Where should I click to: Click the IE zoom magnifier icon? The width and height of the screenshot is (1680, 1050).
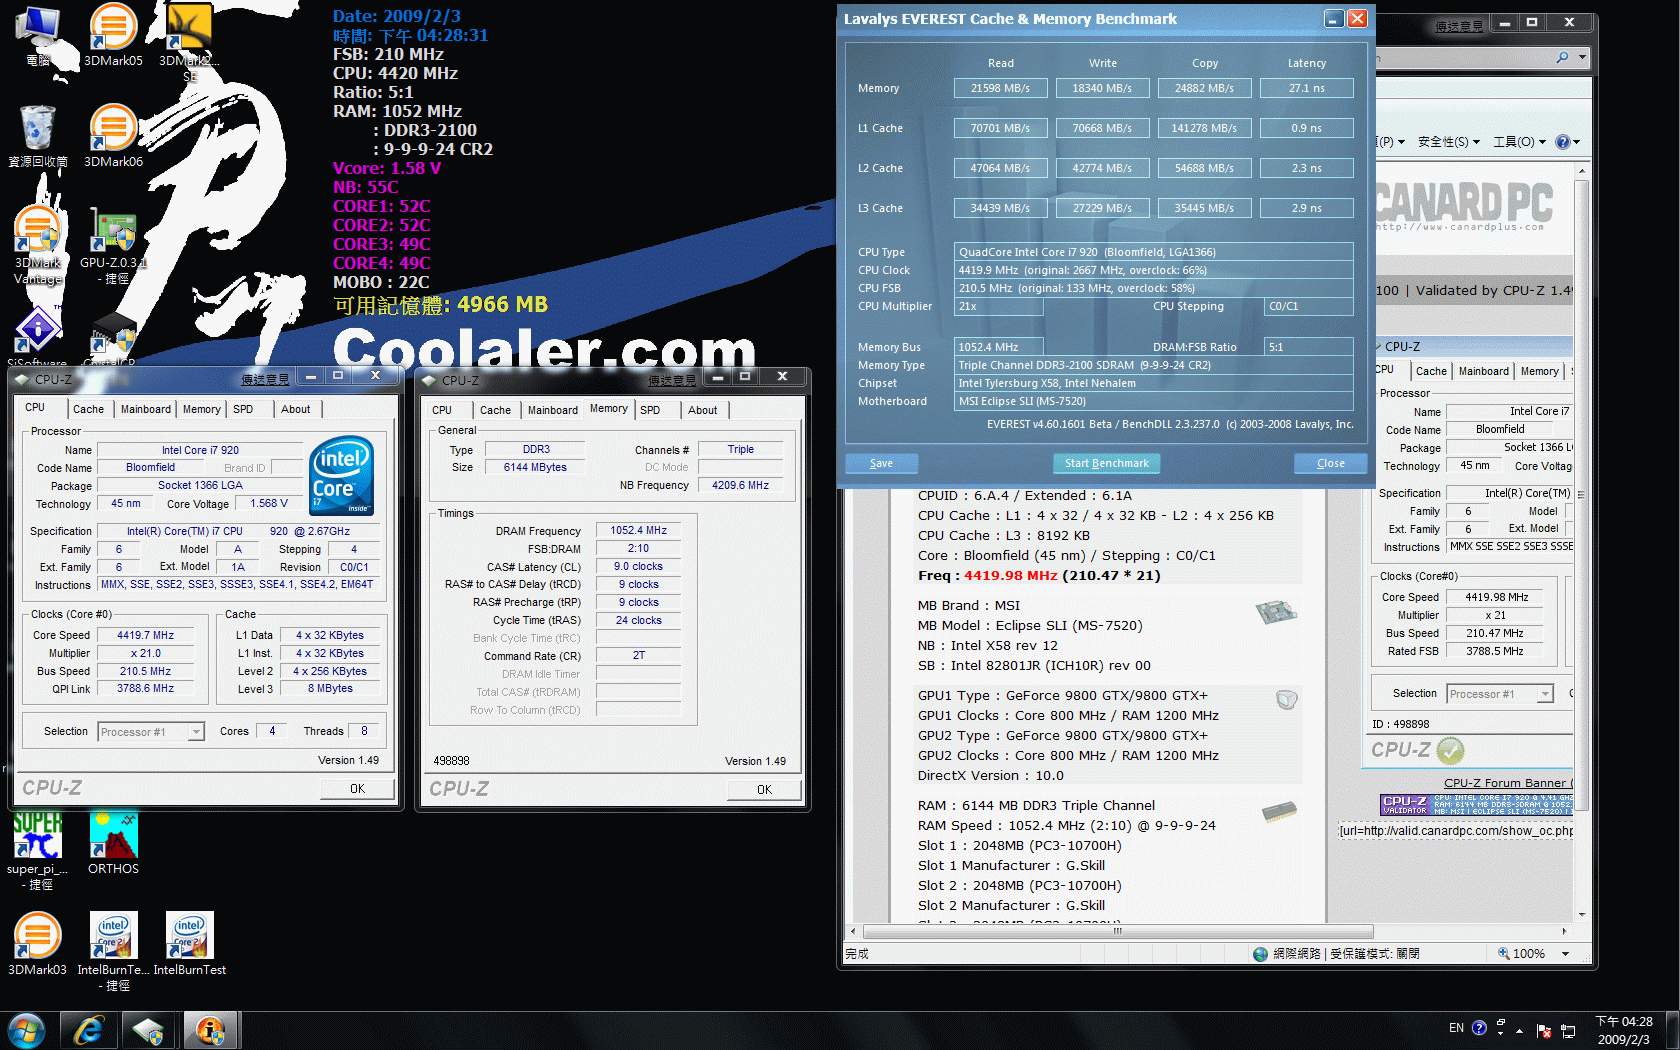[1503, 953]
